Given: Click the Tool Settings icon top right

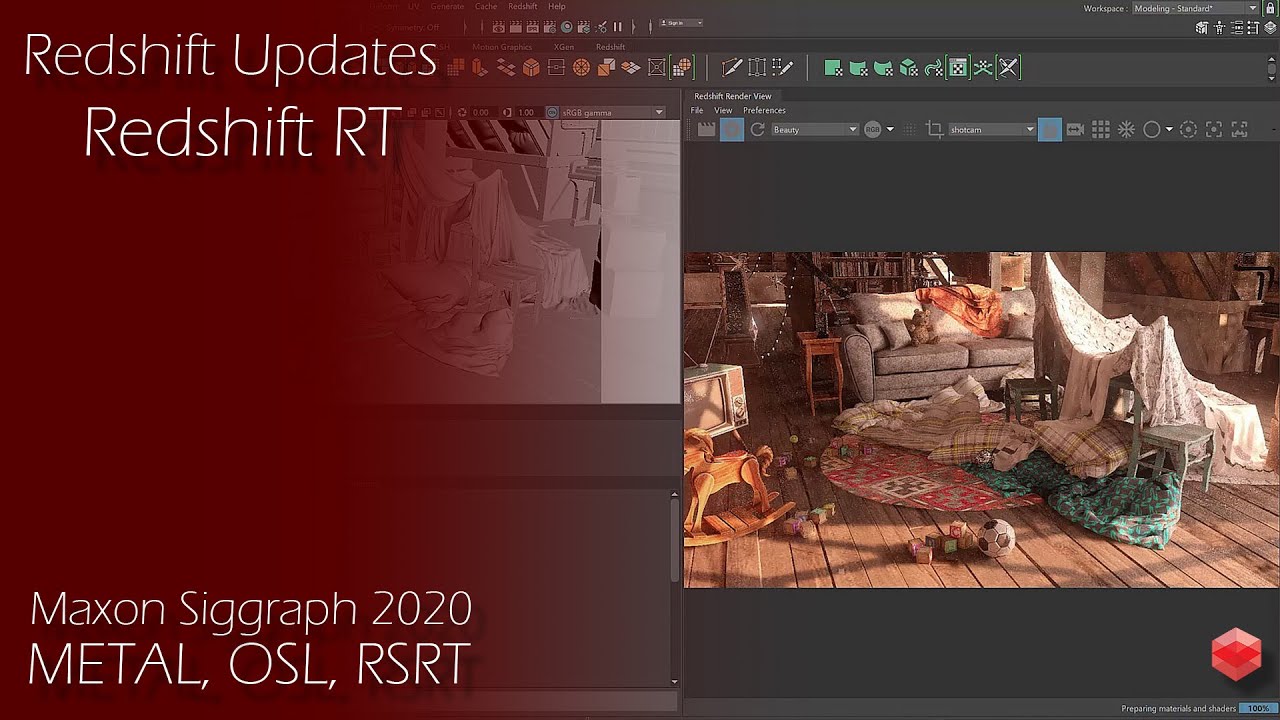Looking at the screenshot, I should point(1254,28).
